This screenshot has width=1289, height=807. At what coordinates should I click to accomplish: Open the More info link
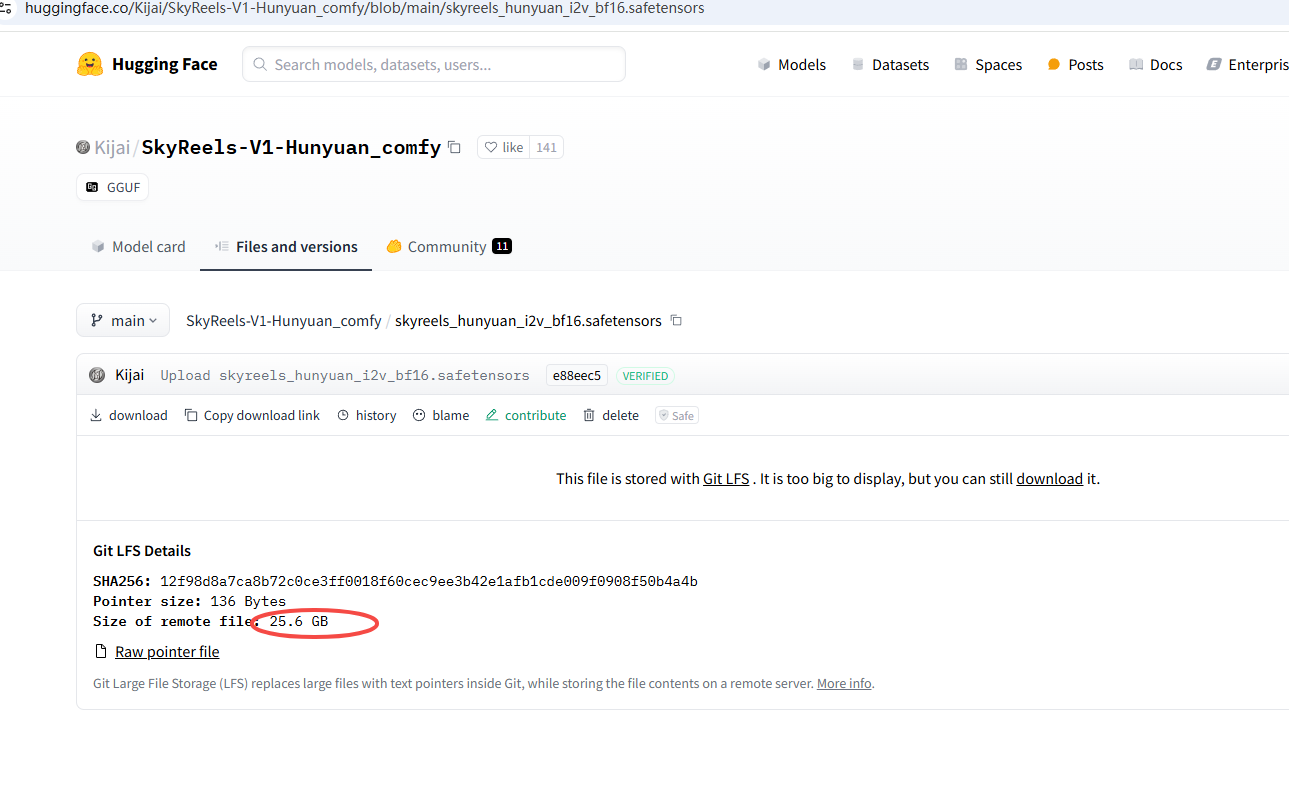click(x=844, y=684)
